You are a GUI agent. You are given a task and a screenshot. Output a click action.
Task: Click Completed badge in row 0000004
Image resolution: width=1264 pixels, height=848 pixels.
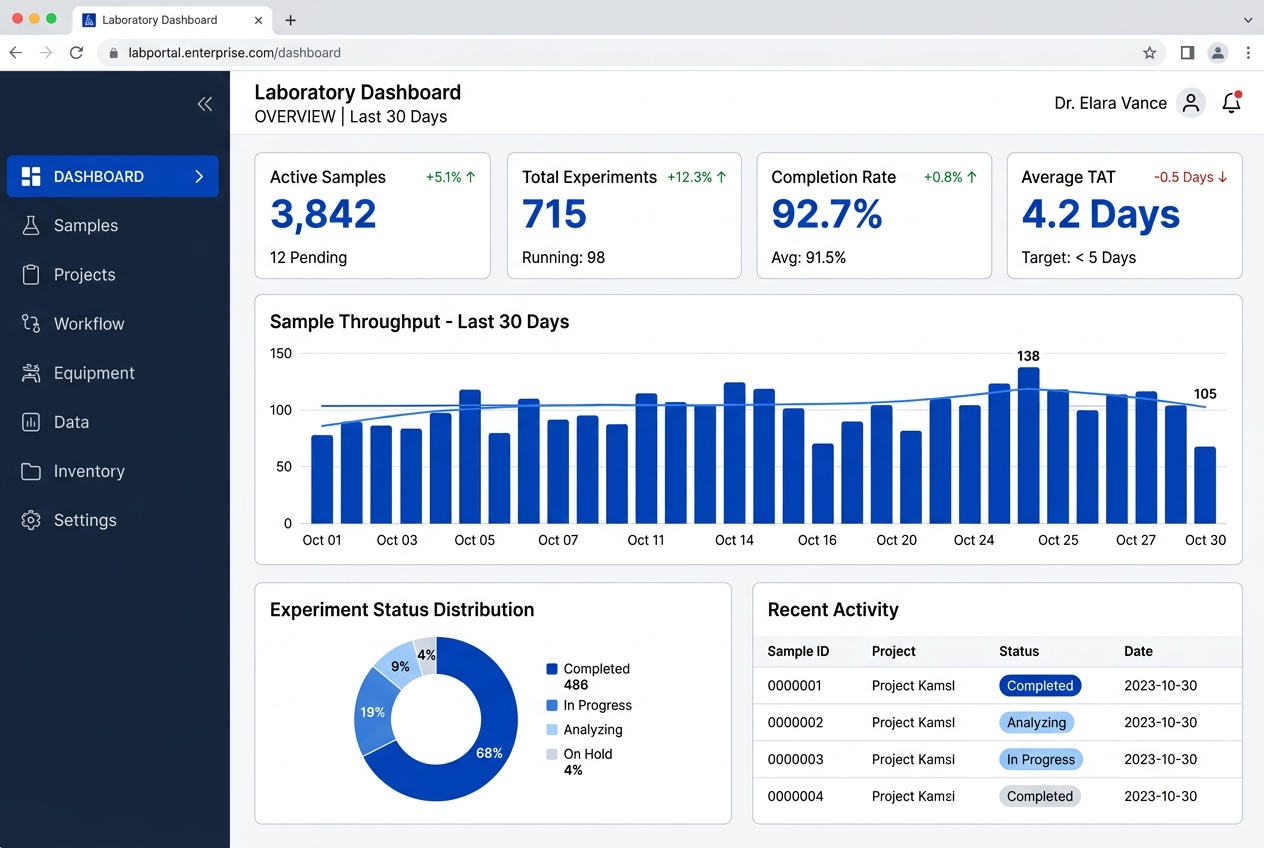tap(1040, 797)
